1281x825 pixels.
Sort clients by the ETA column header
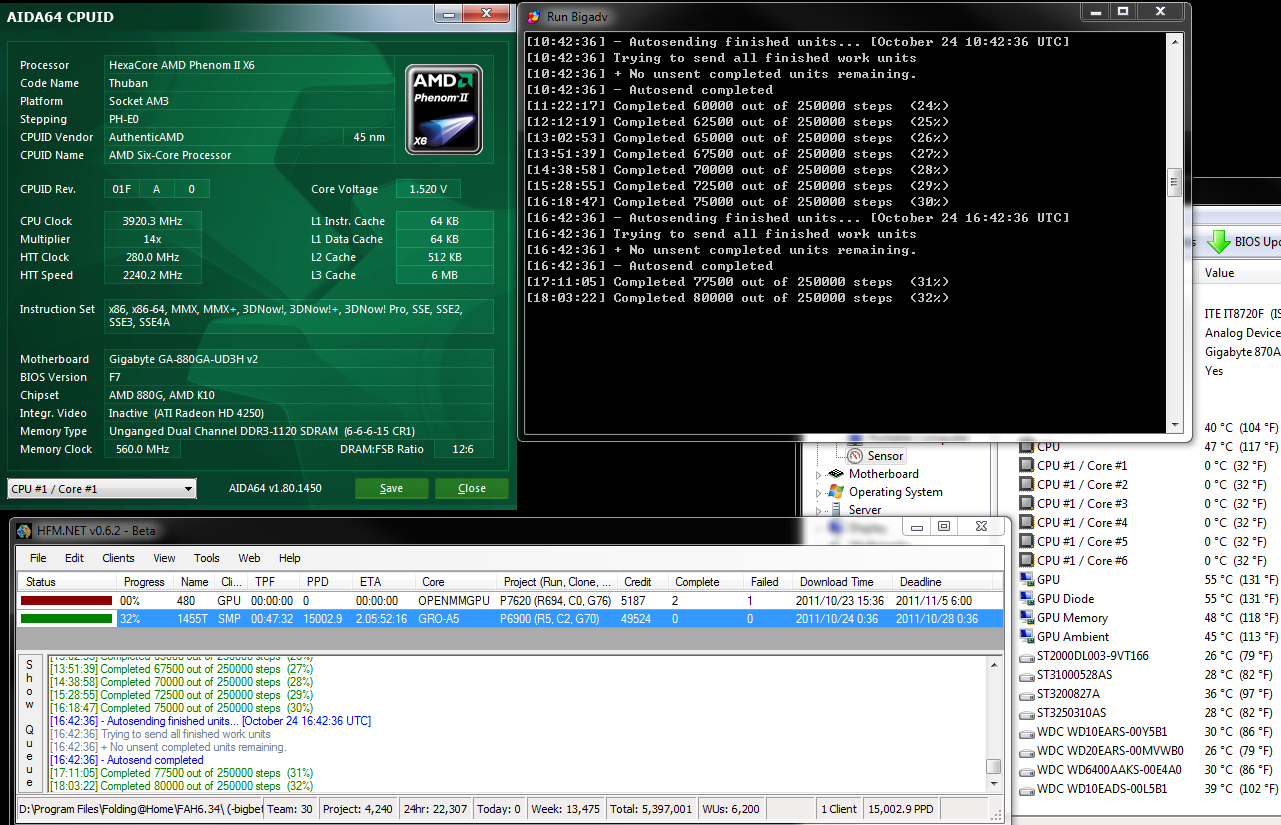click(384, 582)
